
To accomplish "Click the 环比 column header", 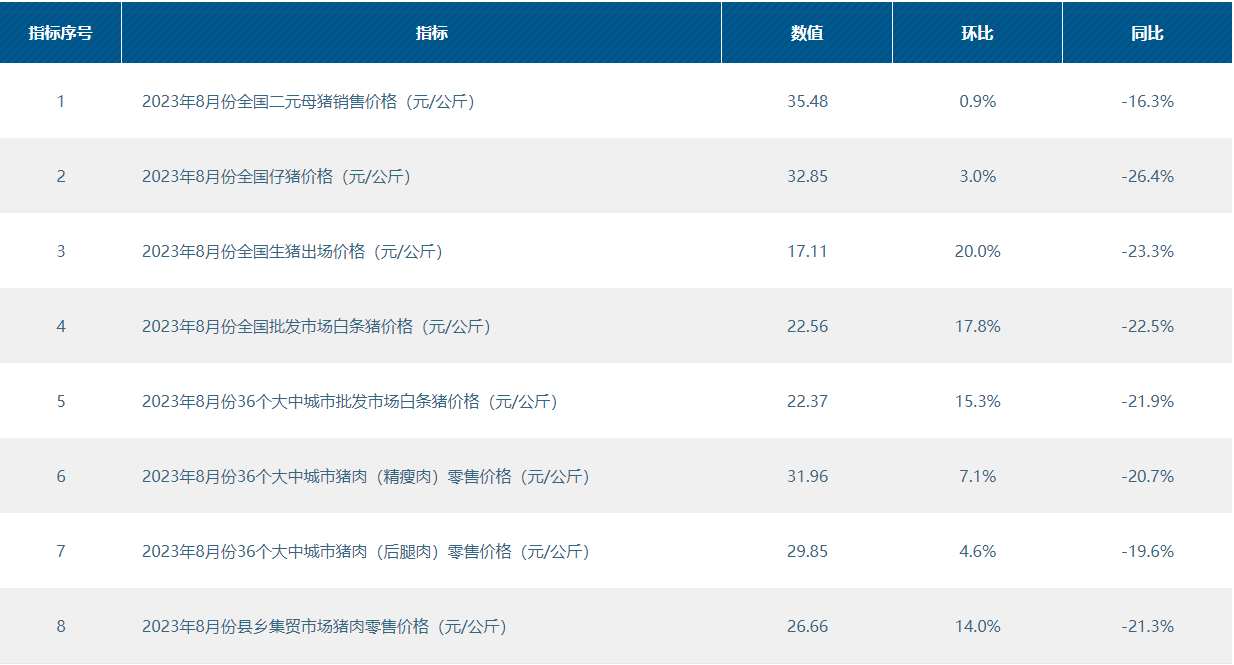I will coord(977,33).
